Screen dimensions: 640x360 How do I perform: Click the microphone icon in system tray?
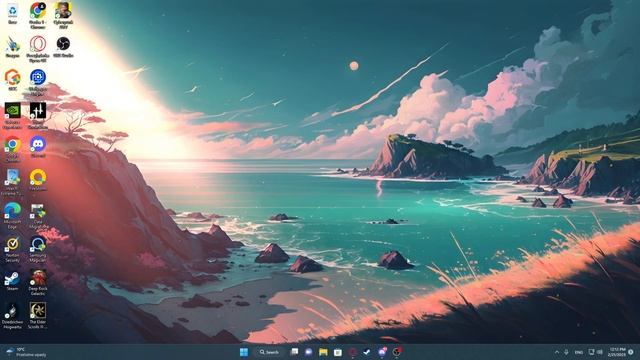tap(566, 352)
